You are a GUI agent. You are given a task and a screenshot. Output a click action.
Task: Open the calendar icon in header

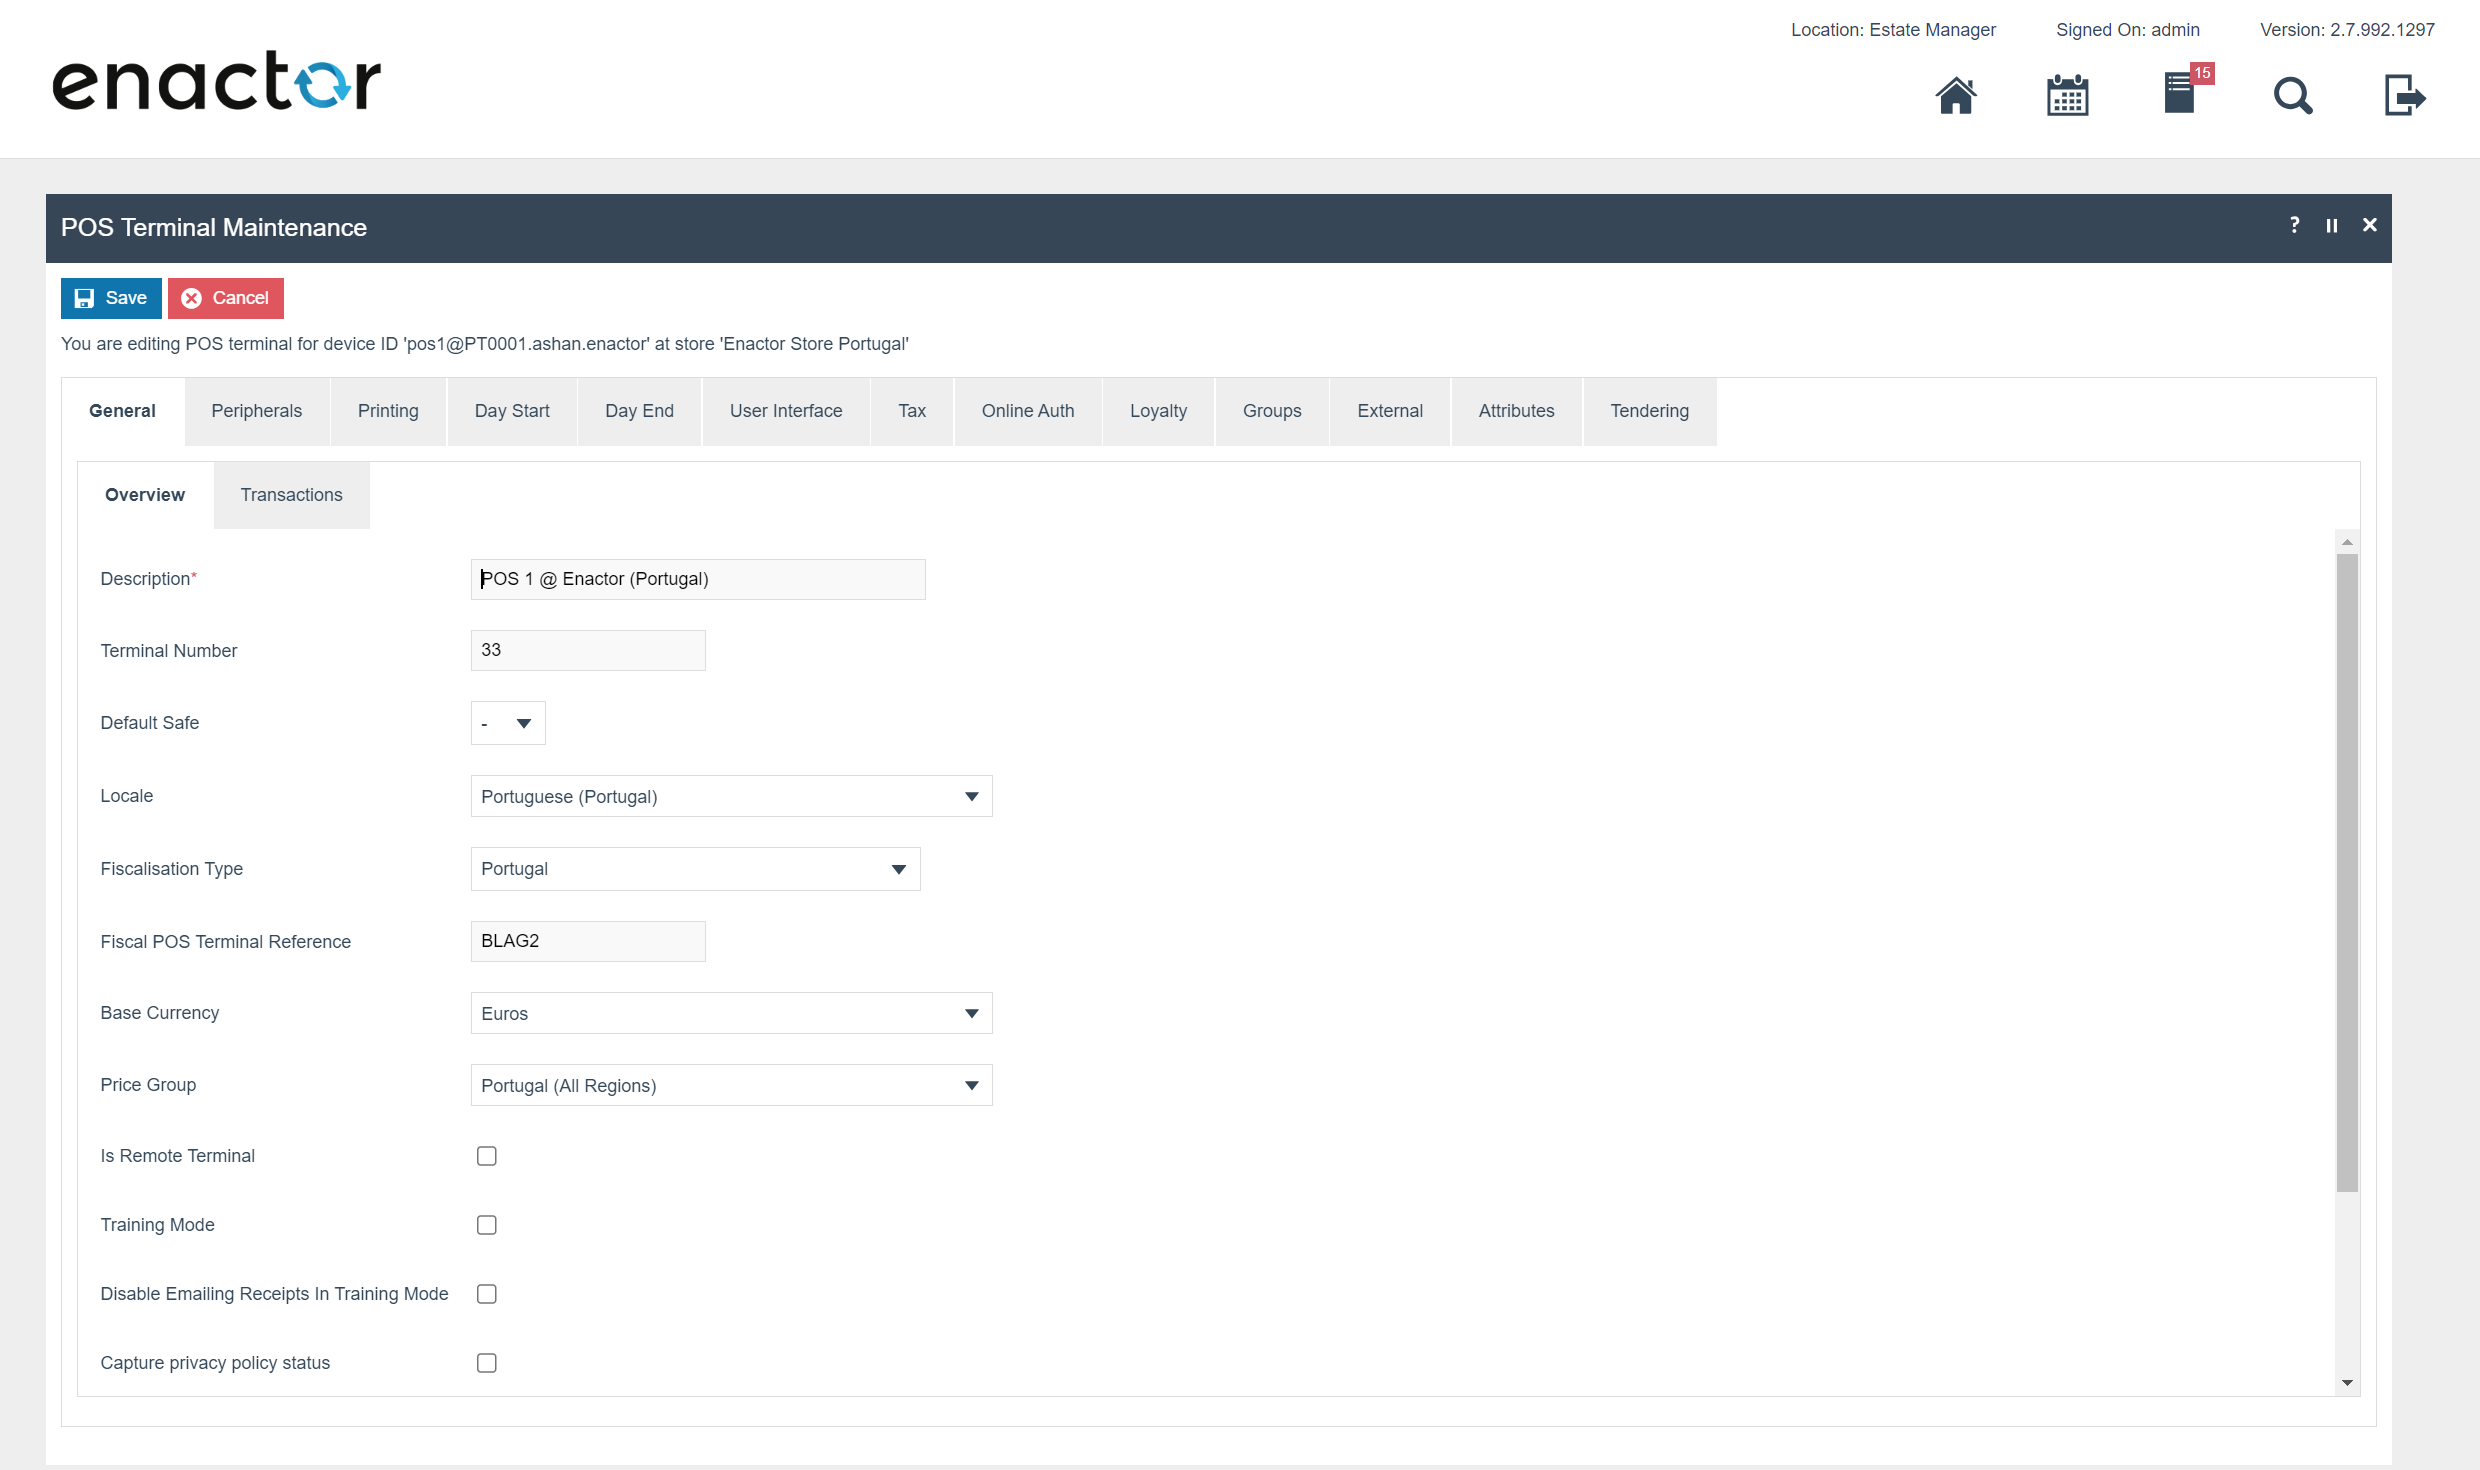coord(2067,96)
